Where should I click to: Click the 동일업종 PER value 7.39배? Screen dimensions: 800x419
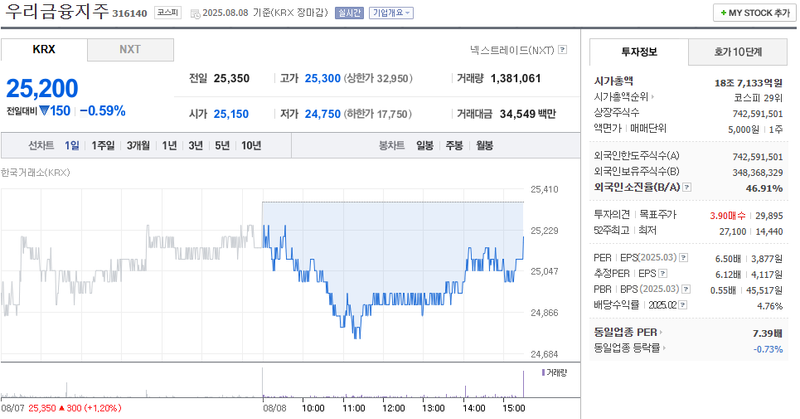point(767,333)
